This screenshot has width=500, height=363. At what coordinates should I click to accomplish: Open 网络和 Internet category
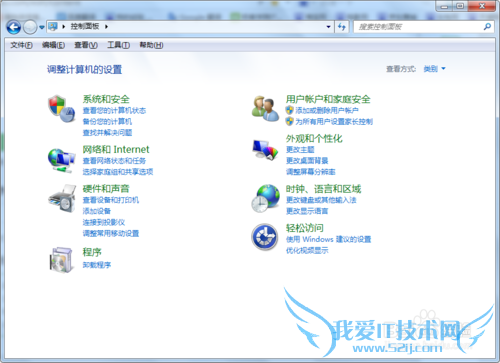[116, 149]
